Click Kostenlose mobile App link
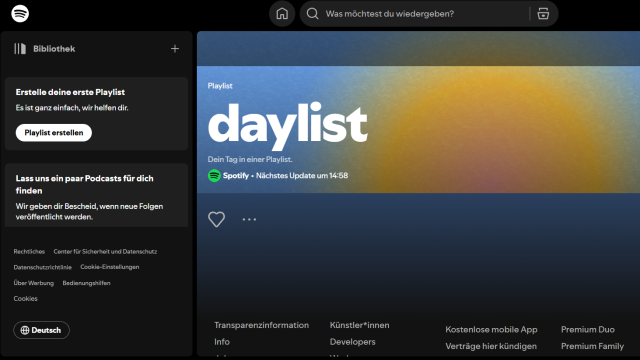640x360 pixels. (x=491, y=329)
